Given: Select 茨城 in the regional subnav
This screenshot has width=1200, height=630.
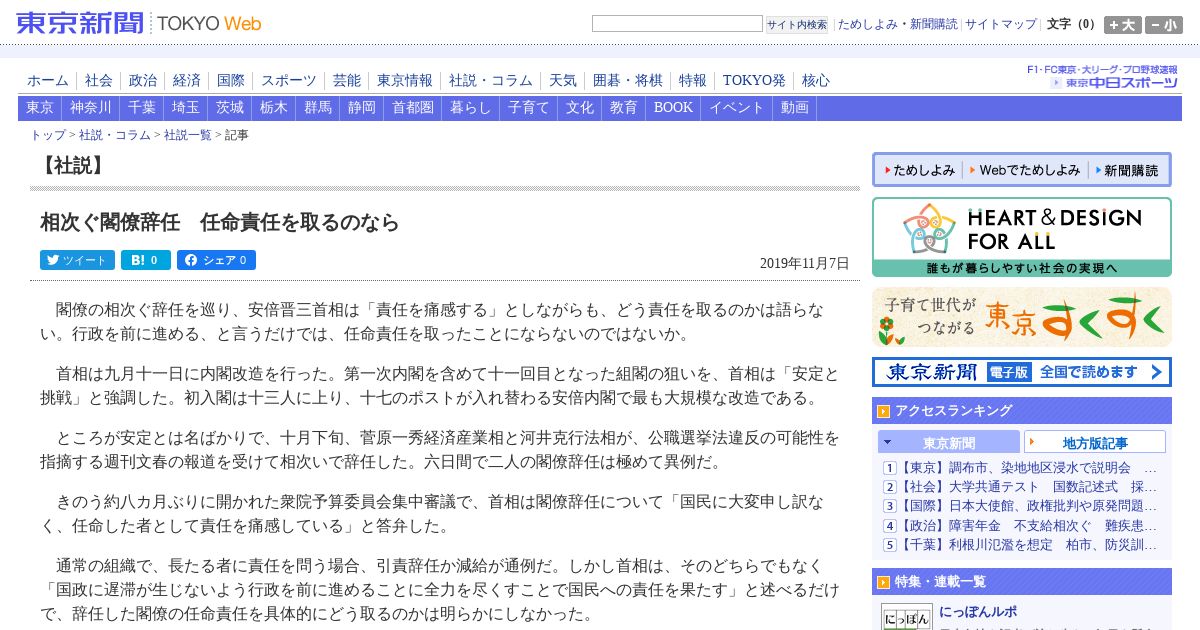Looking at the screenshot, I should tap(230, 108).
